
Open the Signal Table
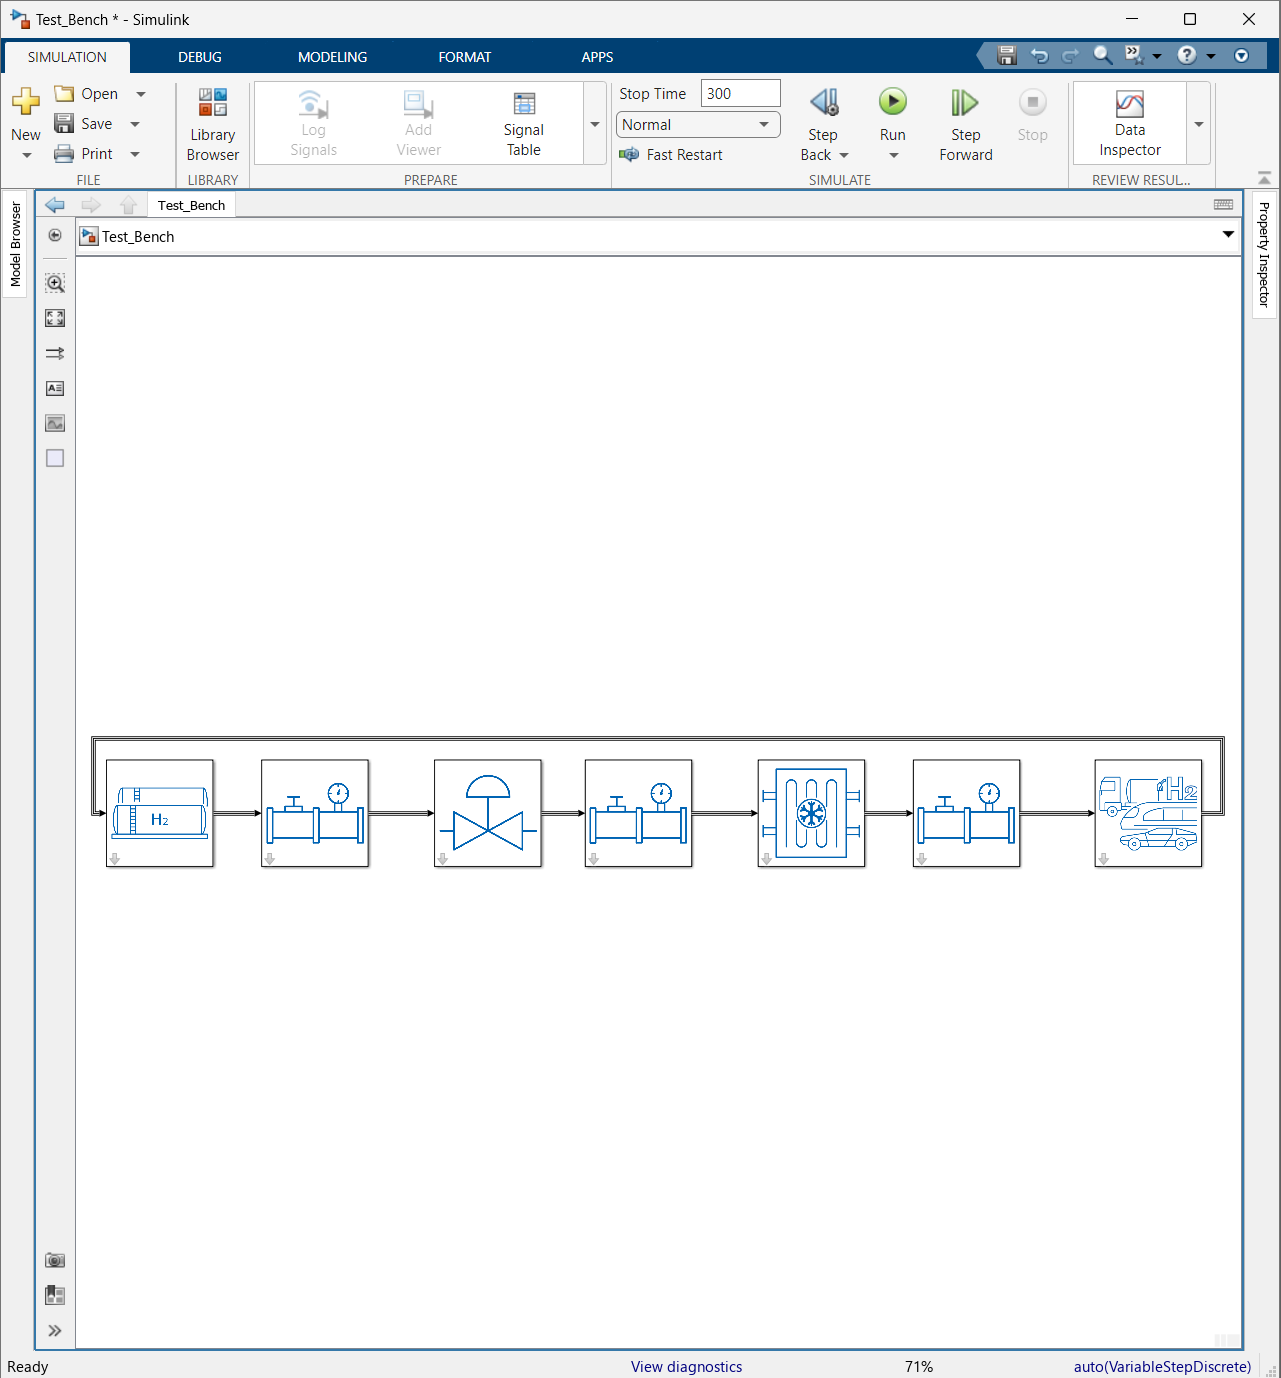click(x=523, y=124)
